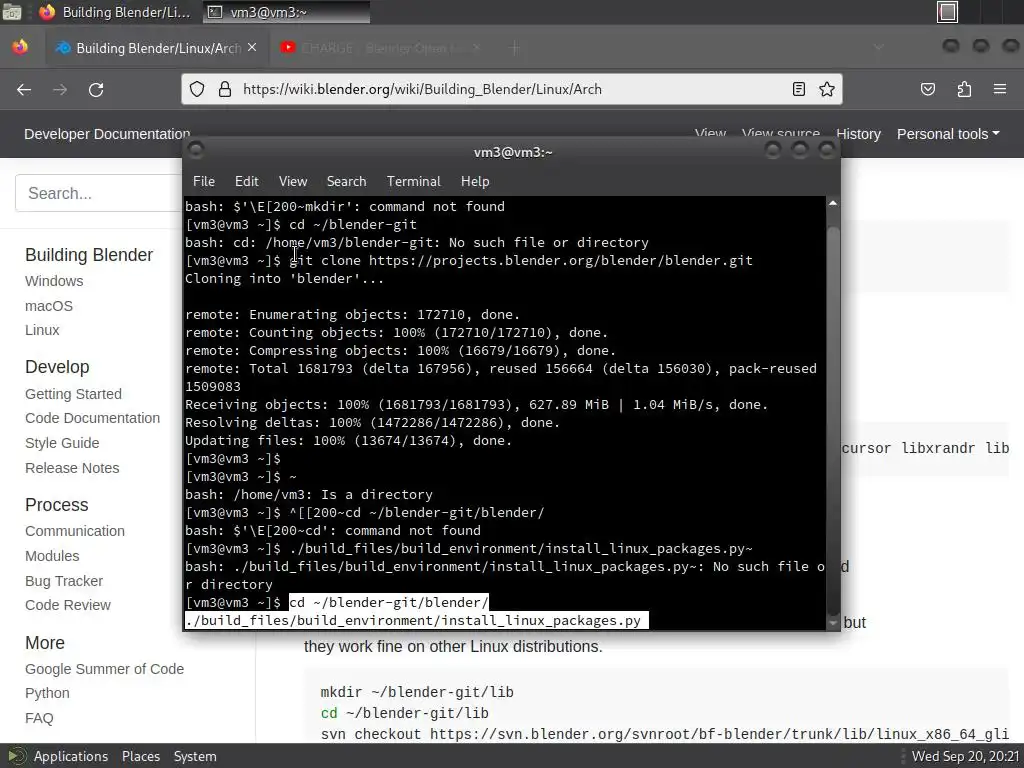
Task: Open the Modules sidebar link
Action: click(52, 556)
